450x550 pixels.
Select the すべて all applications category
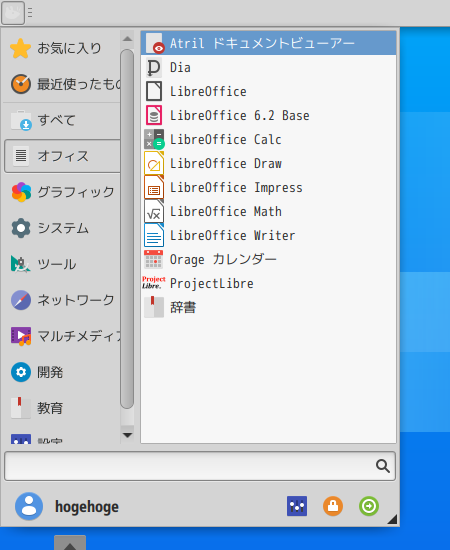point(62,120)
